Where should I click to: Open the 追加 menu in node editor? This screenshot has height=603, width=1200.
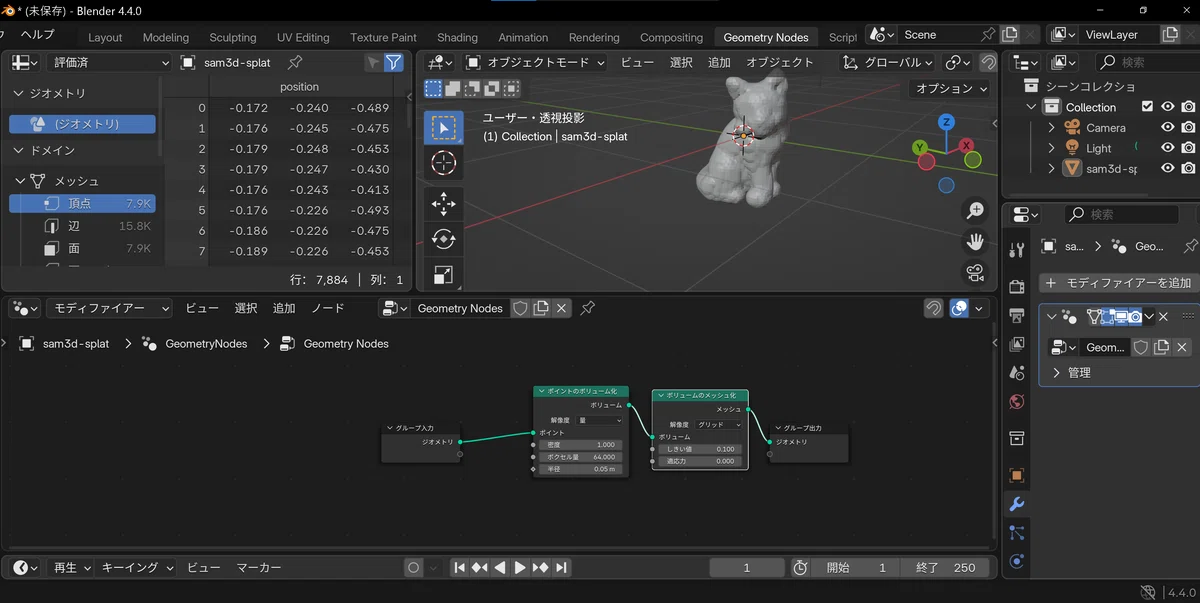(x=284, y=308)
